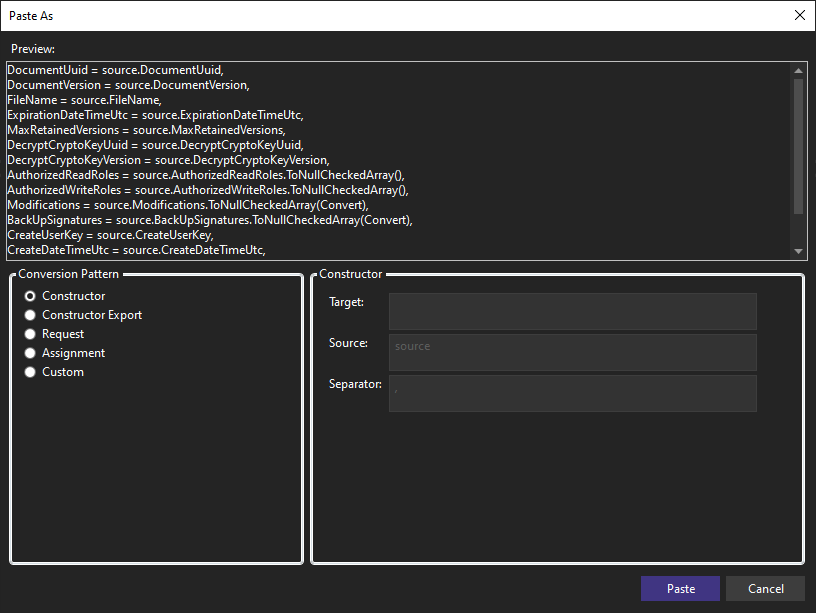Image resolution: width=816 pixels, height=613 pixels.
Task: Click the Target input field
Action: point(572,311)
